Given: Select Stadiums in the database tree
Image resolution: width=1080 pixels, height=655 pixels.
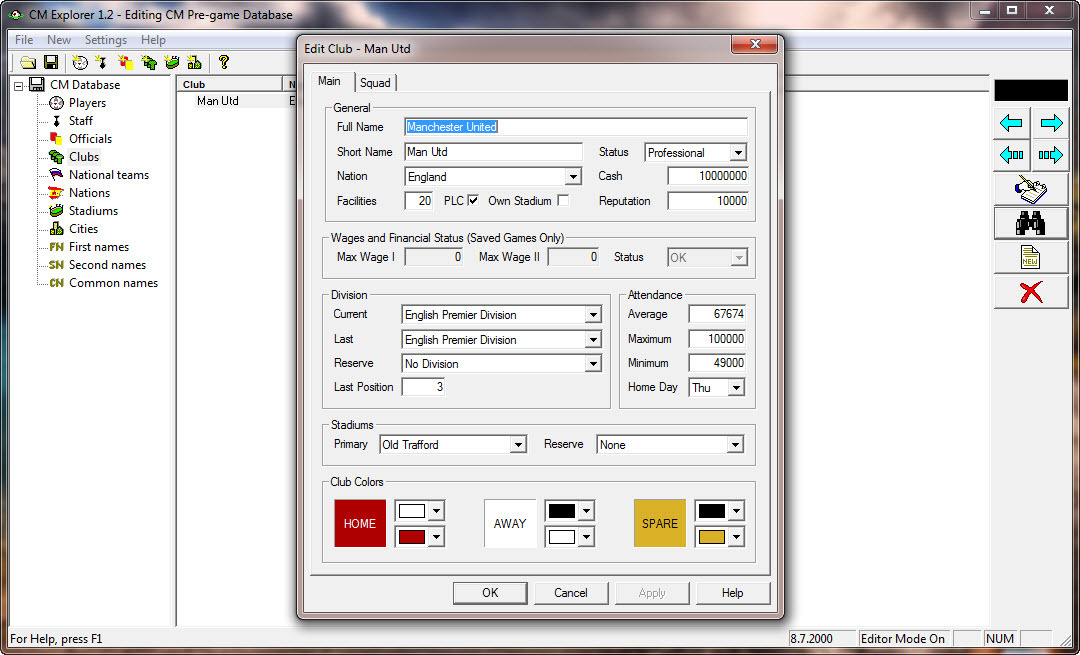Looking at the screenshot, I should 93,211.
